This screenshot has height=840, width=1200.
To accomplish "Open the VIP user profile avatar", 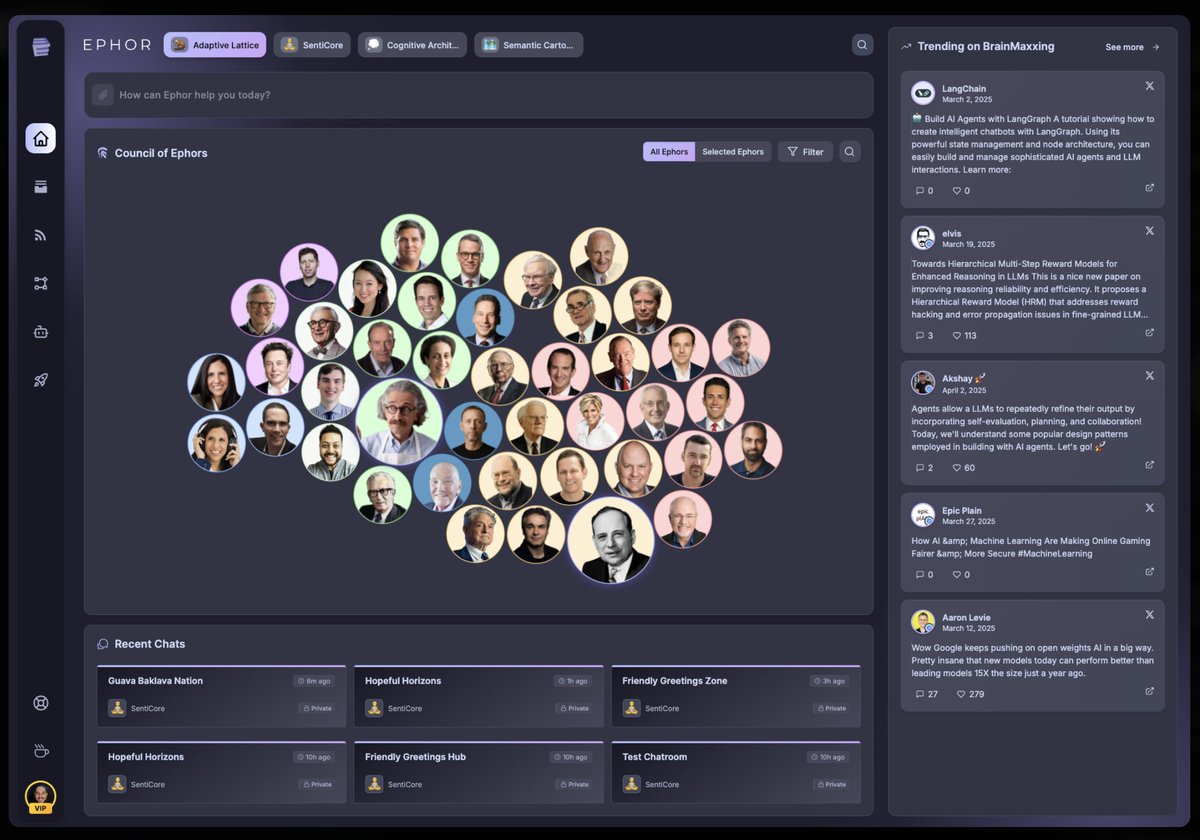I will [x=41, y=797].
